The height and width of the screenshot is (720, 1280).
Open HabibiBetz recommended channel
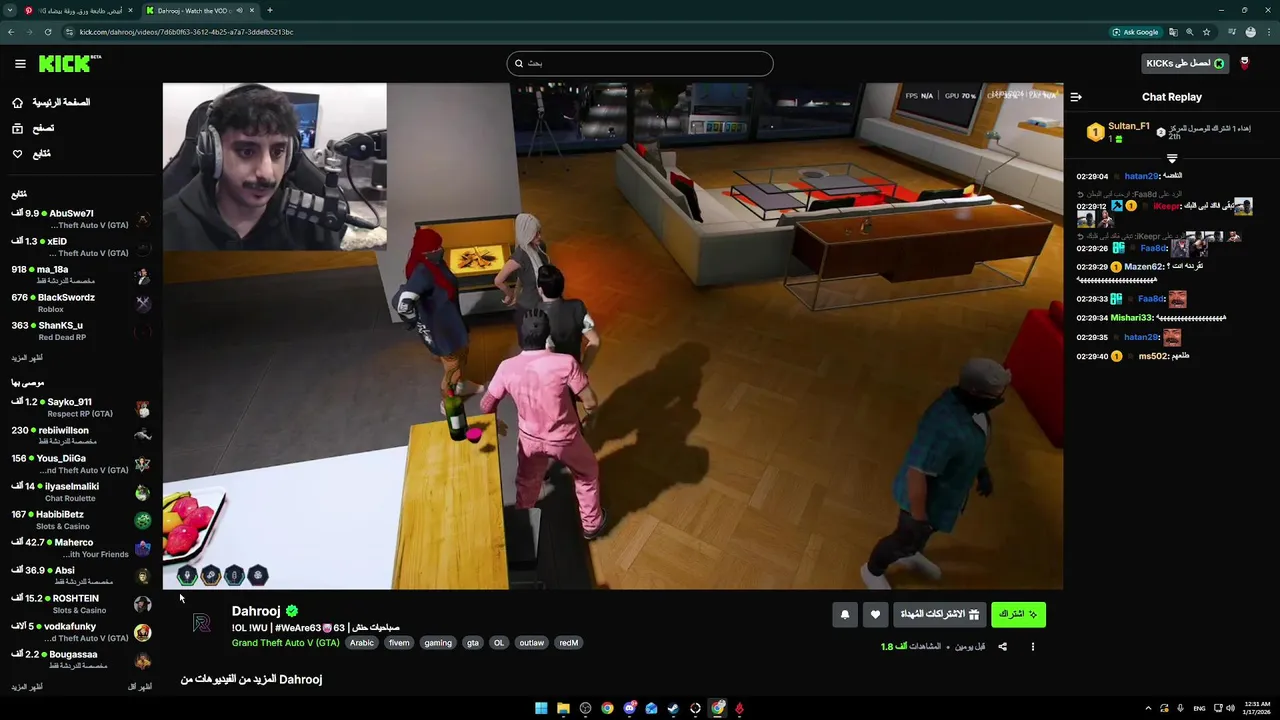pos(81,520)
